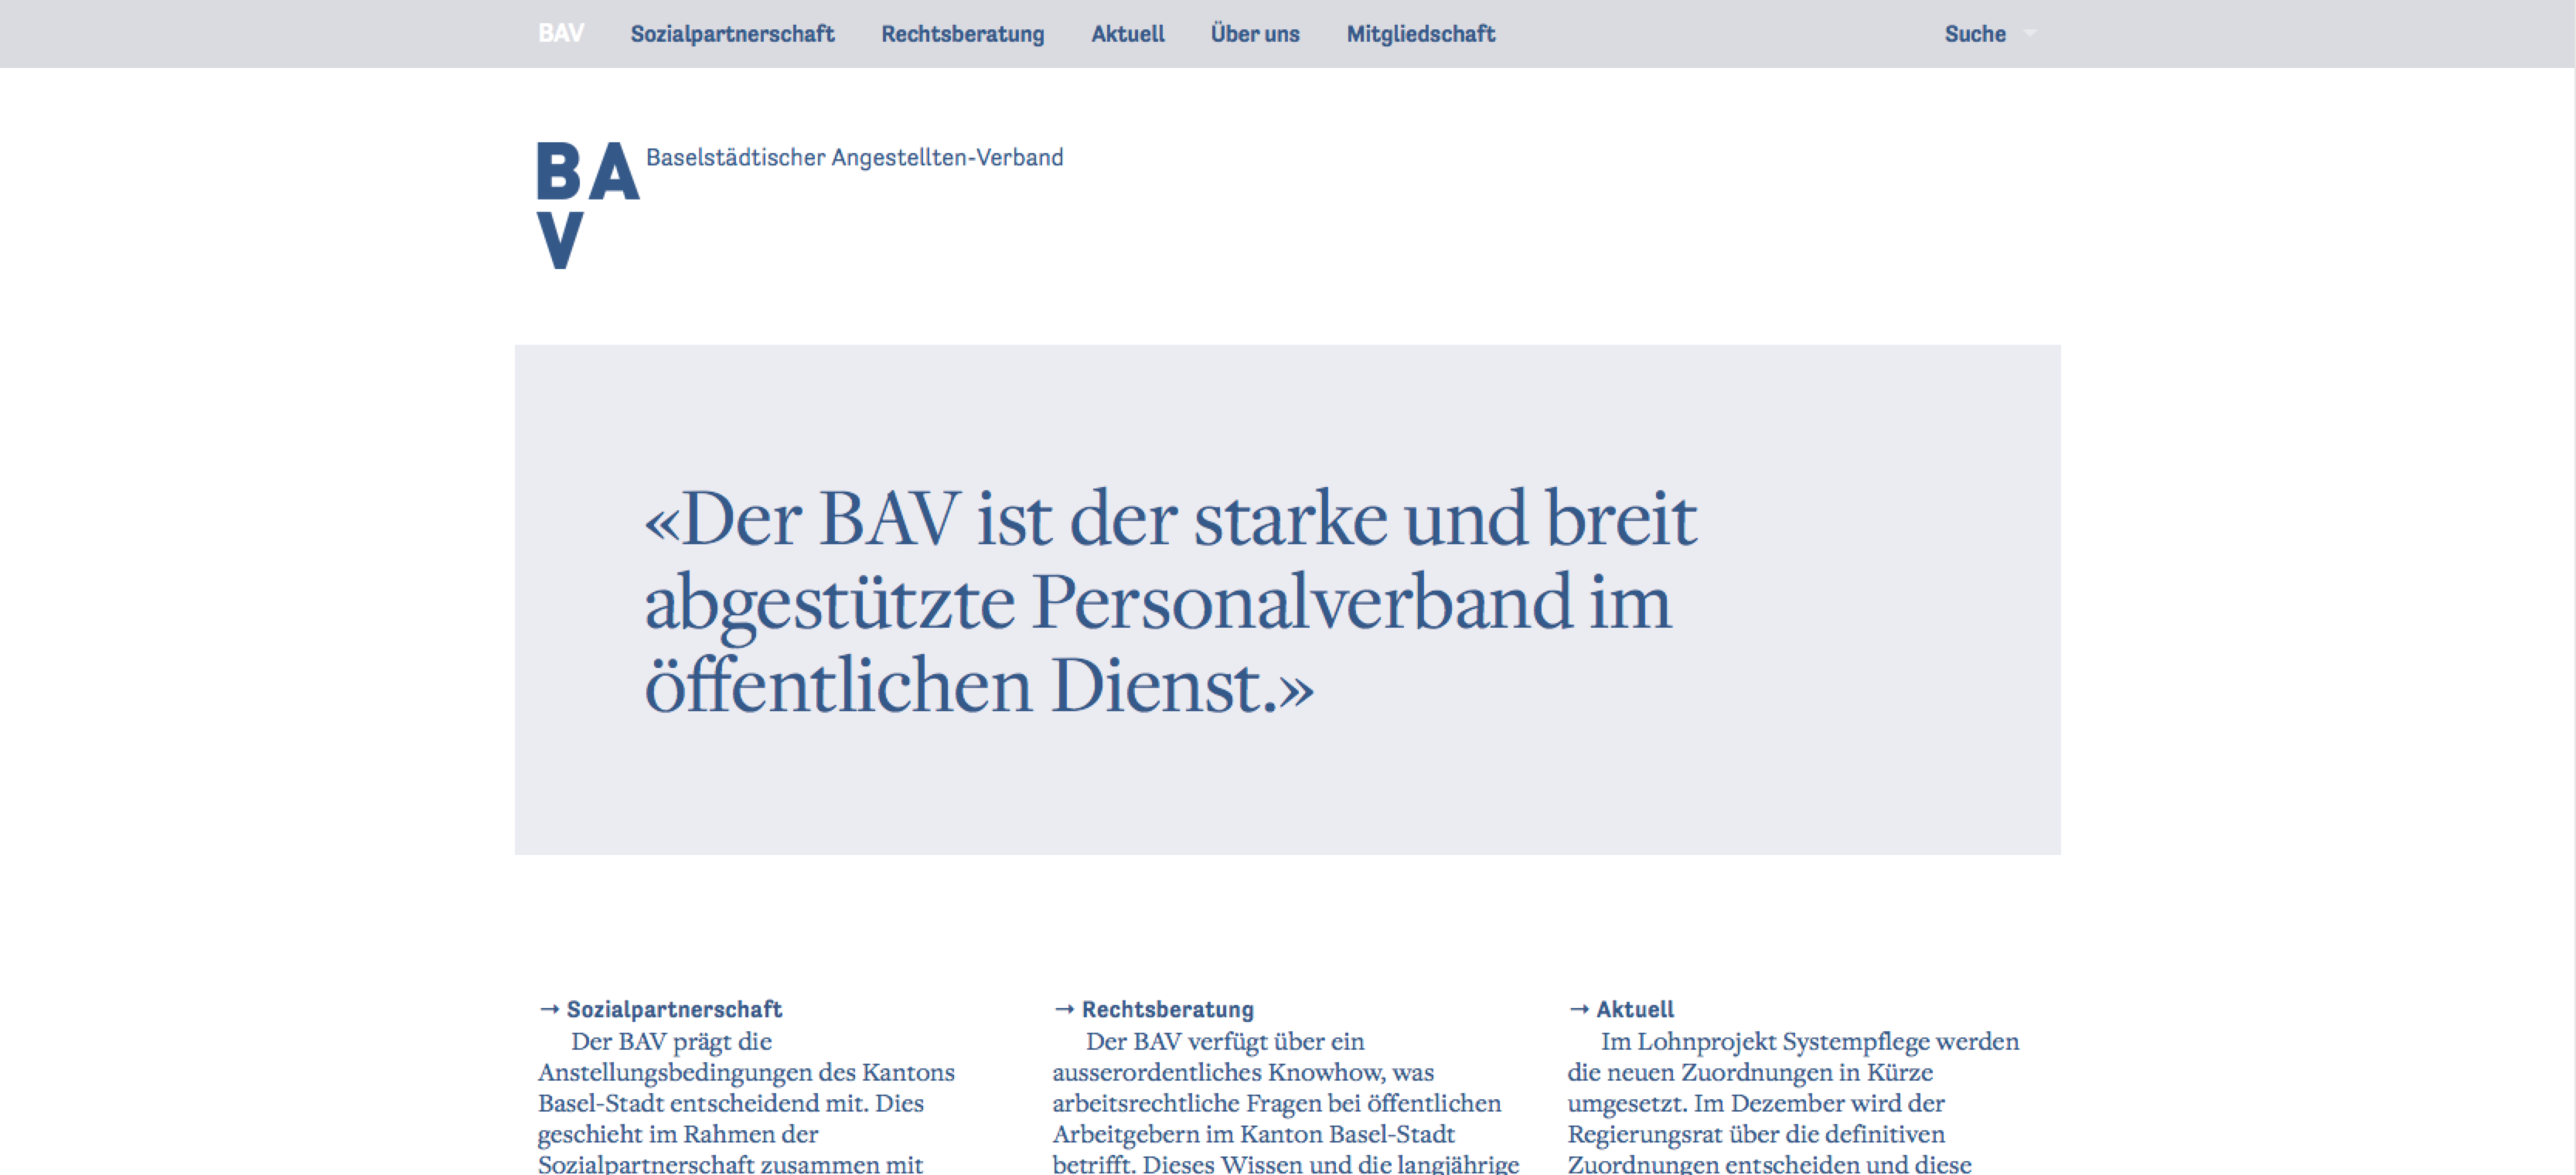Image resolution: width=2576 pixels, height=1175 pixels.
Task: Go to Mitgliedschaft in the navigation
Action: click(1421, 33)
